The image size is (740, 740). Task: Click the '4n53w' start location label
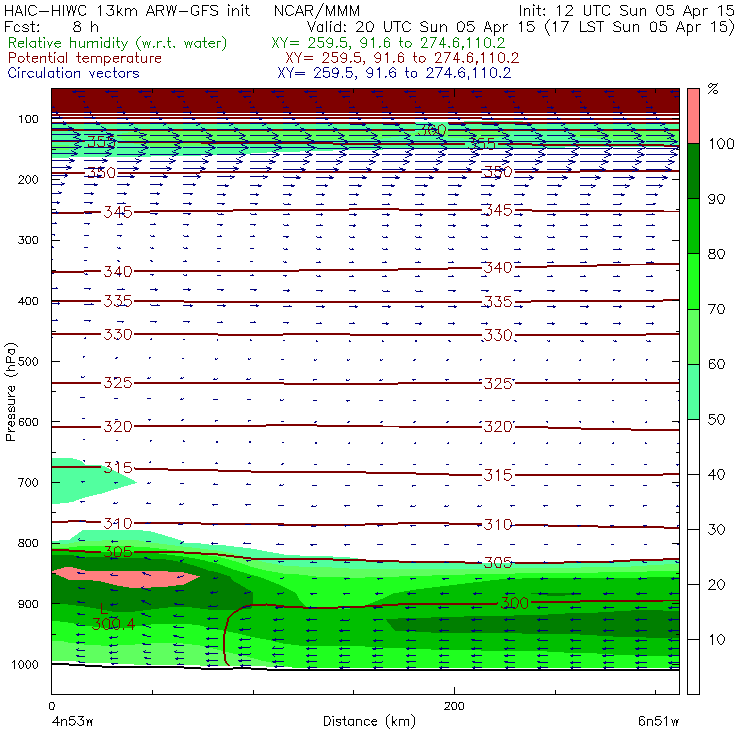click(x=73, y=721)
